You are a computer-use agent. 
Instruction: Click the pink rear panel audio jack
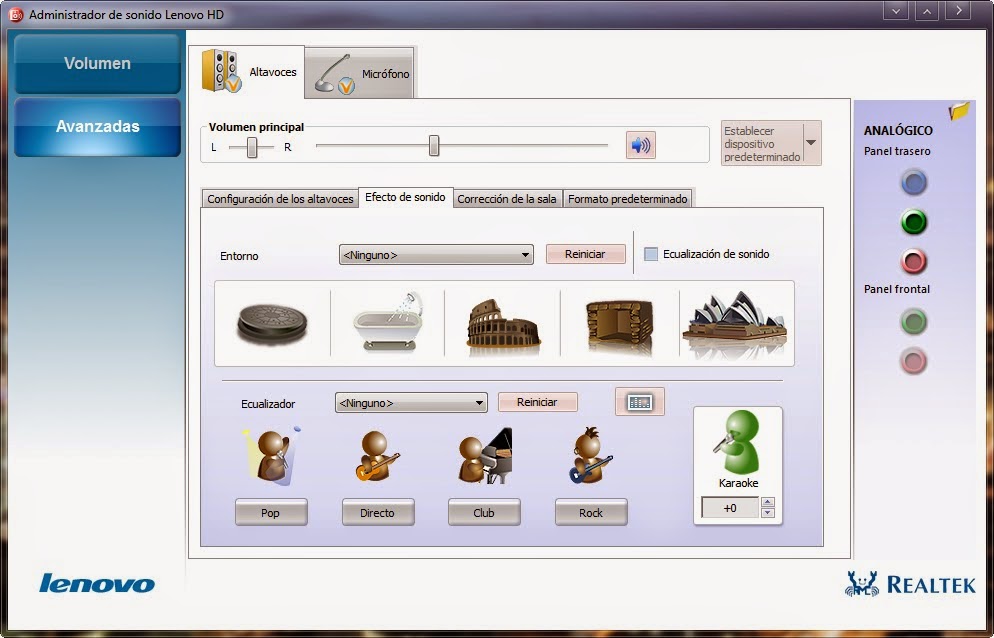(x=913, y=261)
